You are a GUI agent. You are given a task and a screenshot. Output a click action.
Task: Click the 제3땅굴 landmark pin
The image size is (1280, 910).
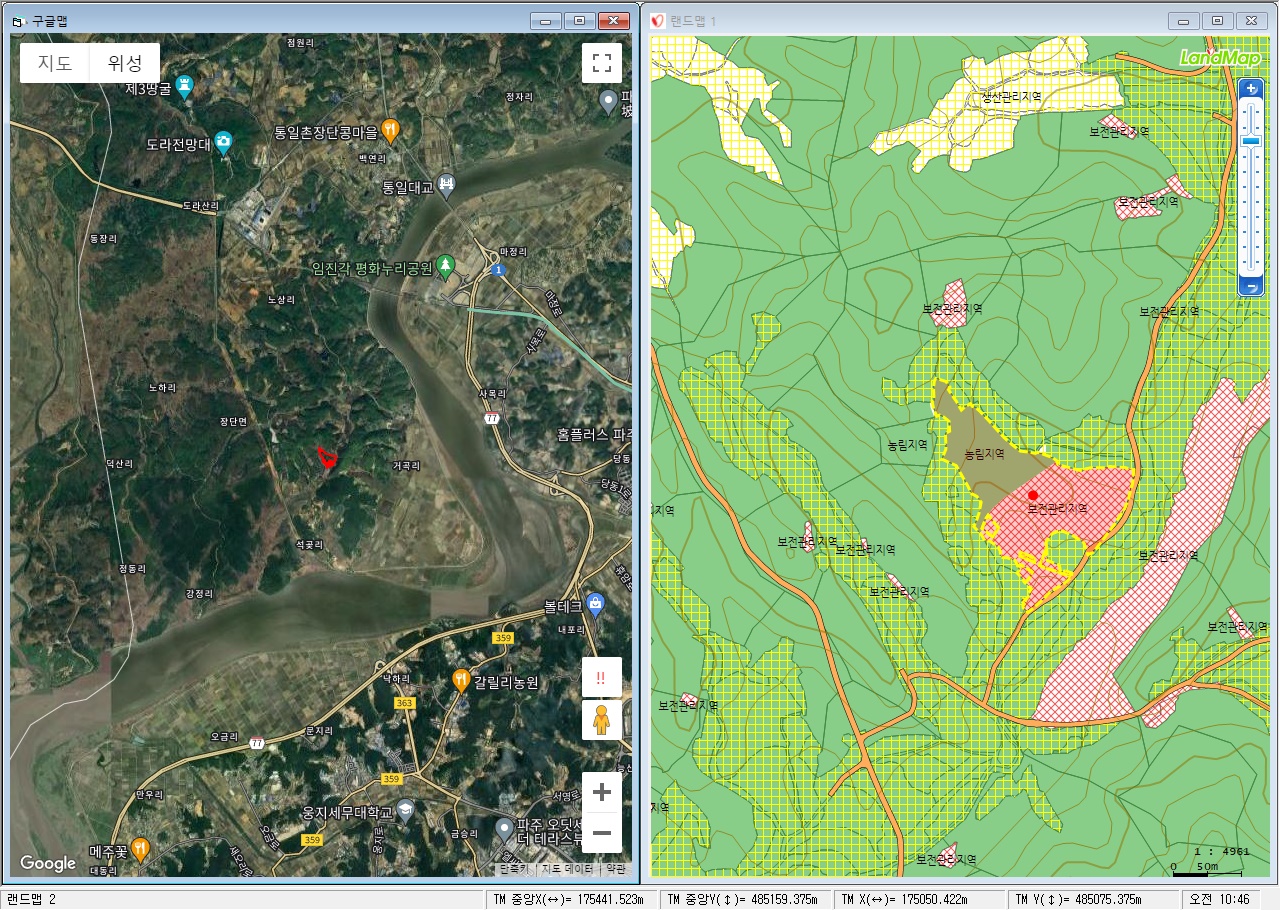click(x=184, y=87)
